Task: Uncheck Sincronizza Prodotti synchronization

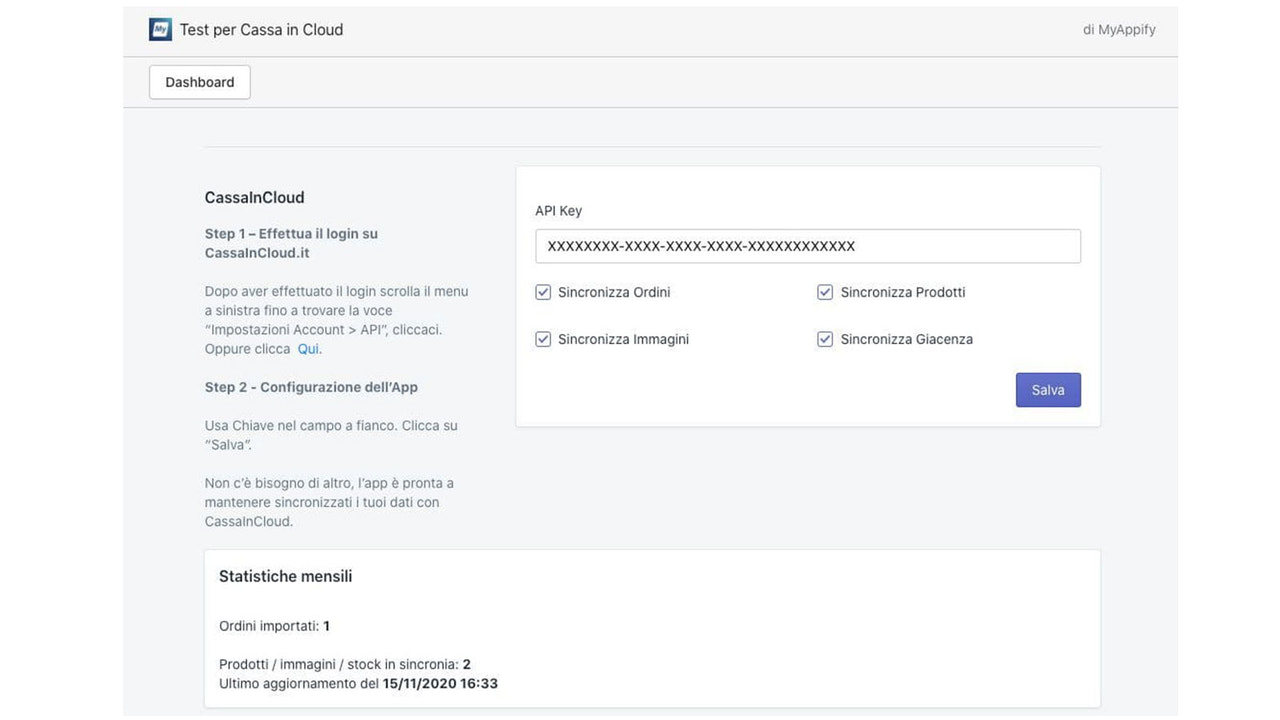Action: (x=824, y=291)
